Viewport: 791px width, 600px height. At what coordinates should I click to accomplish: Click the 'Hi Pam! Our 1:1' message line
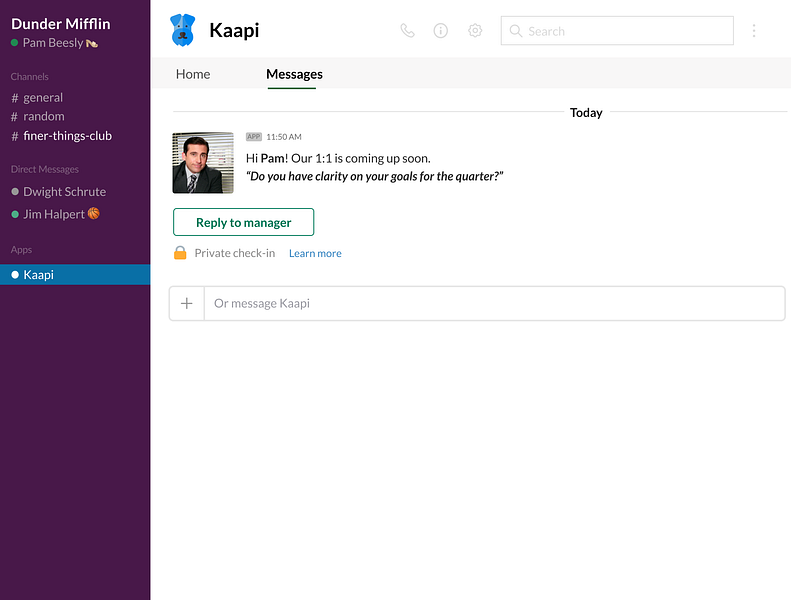(338, 158)
